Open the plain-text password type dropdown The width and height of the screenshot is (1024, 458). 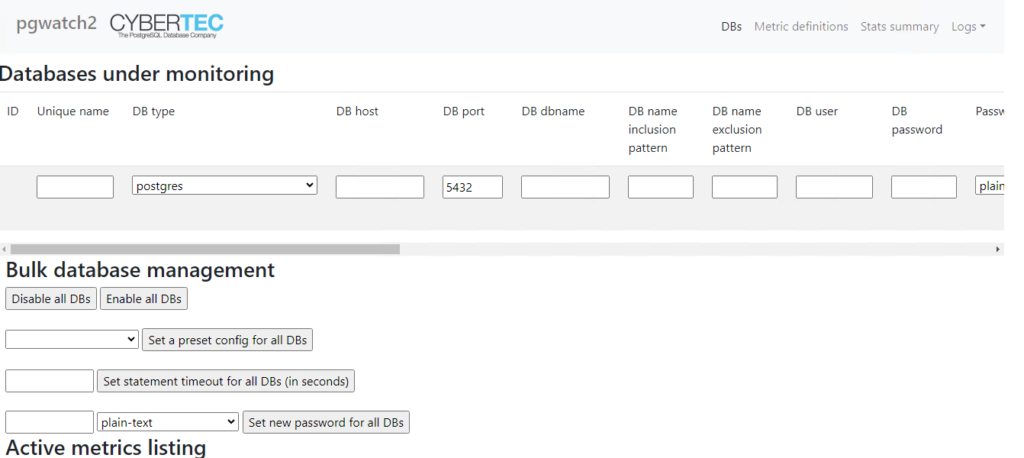[x=168, y=422]
